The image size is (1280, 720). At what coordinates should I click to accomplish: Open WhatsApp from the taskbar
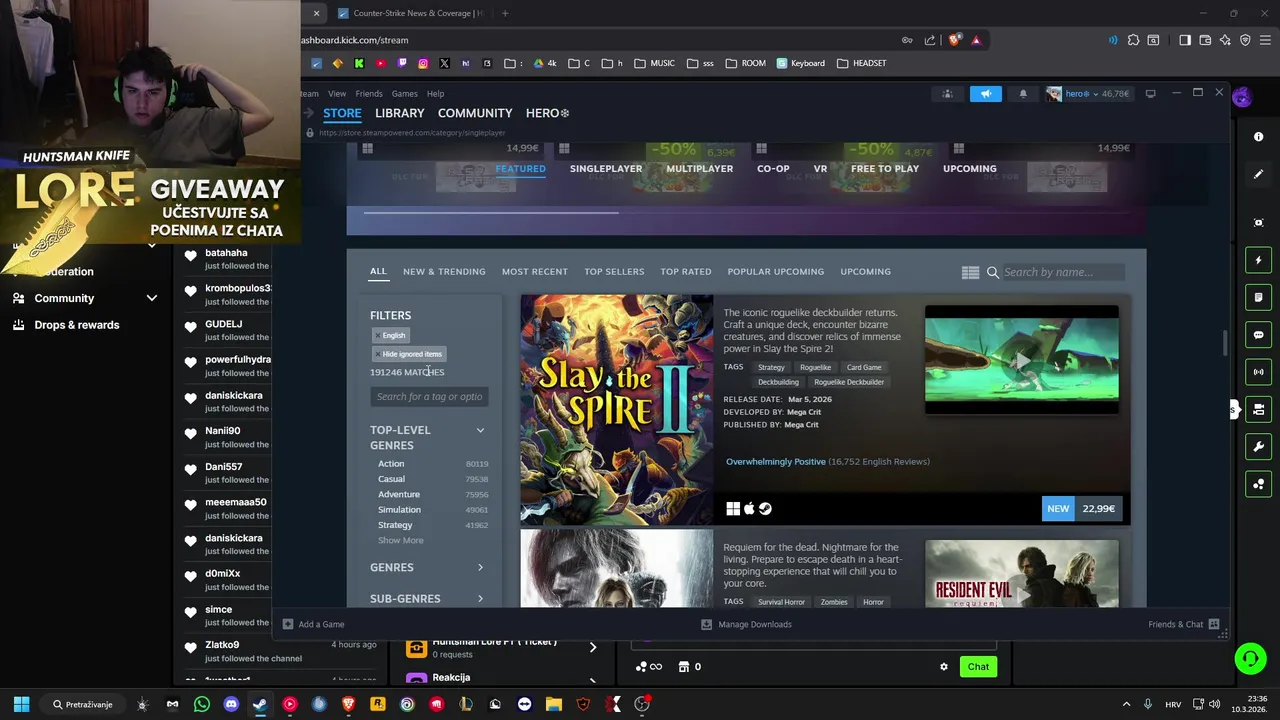(x=202, y=704)
